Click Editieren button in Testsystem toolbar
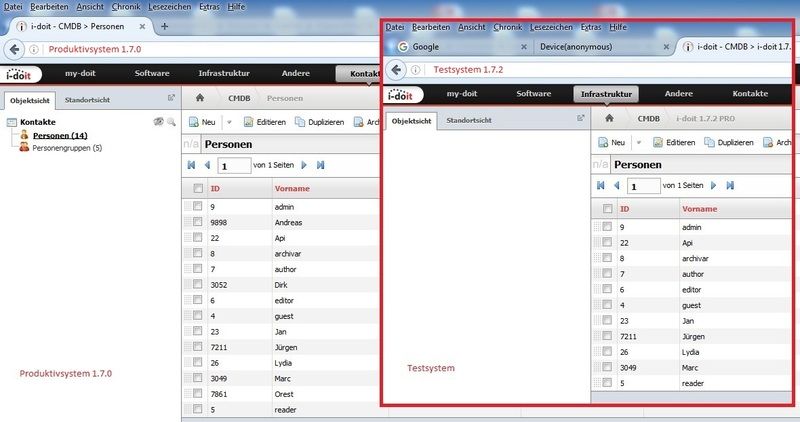800x422 pixels. pyautogui.click(x=674, y=142)
